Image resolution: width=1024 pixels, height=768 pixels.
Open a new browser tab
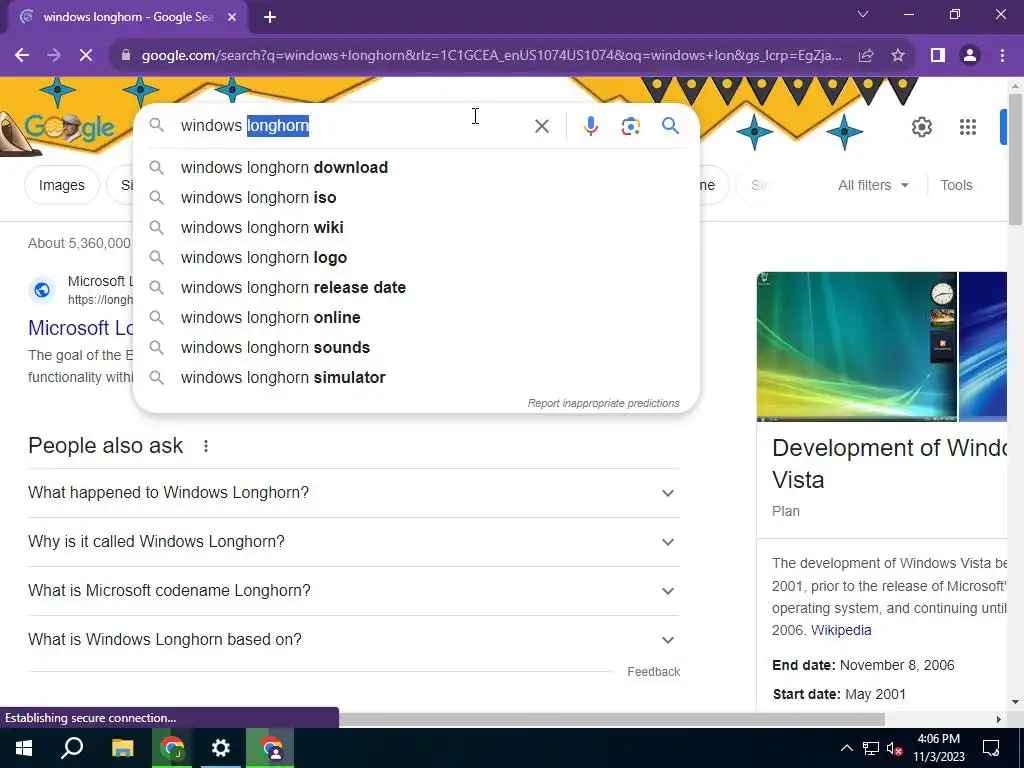pos(270,17)
